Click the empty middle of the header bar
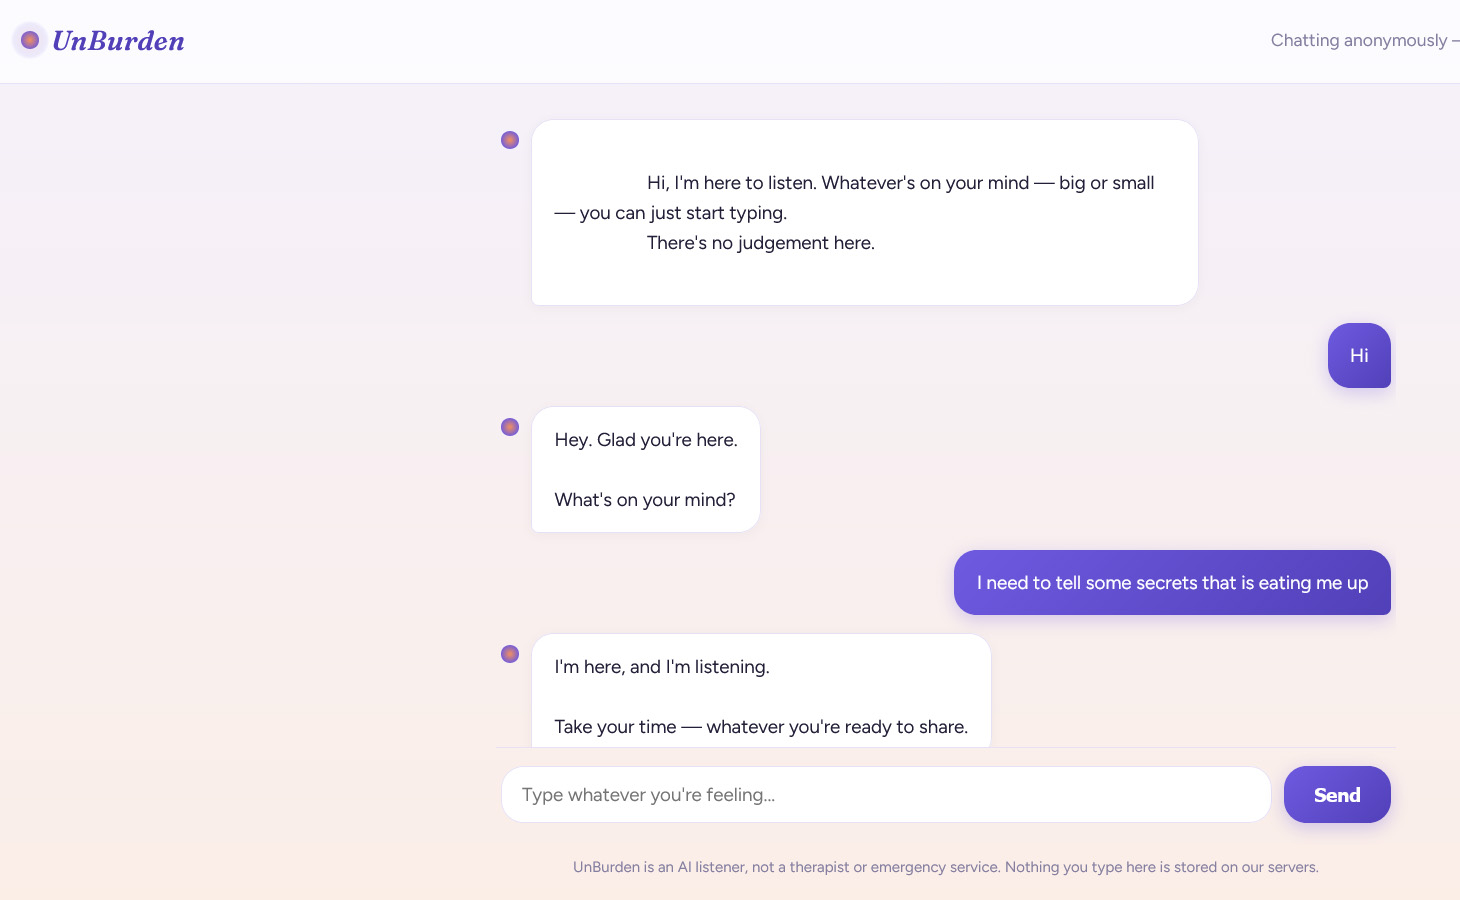The height and width of the screenshot is (900, 1460). (730, 41)
